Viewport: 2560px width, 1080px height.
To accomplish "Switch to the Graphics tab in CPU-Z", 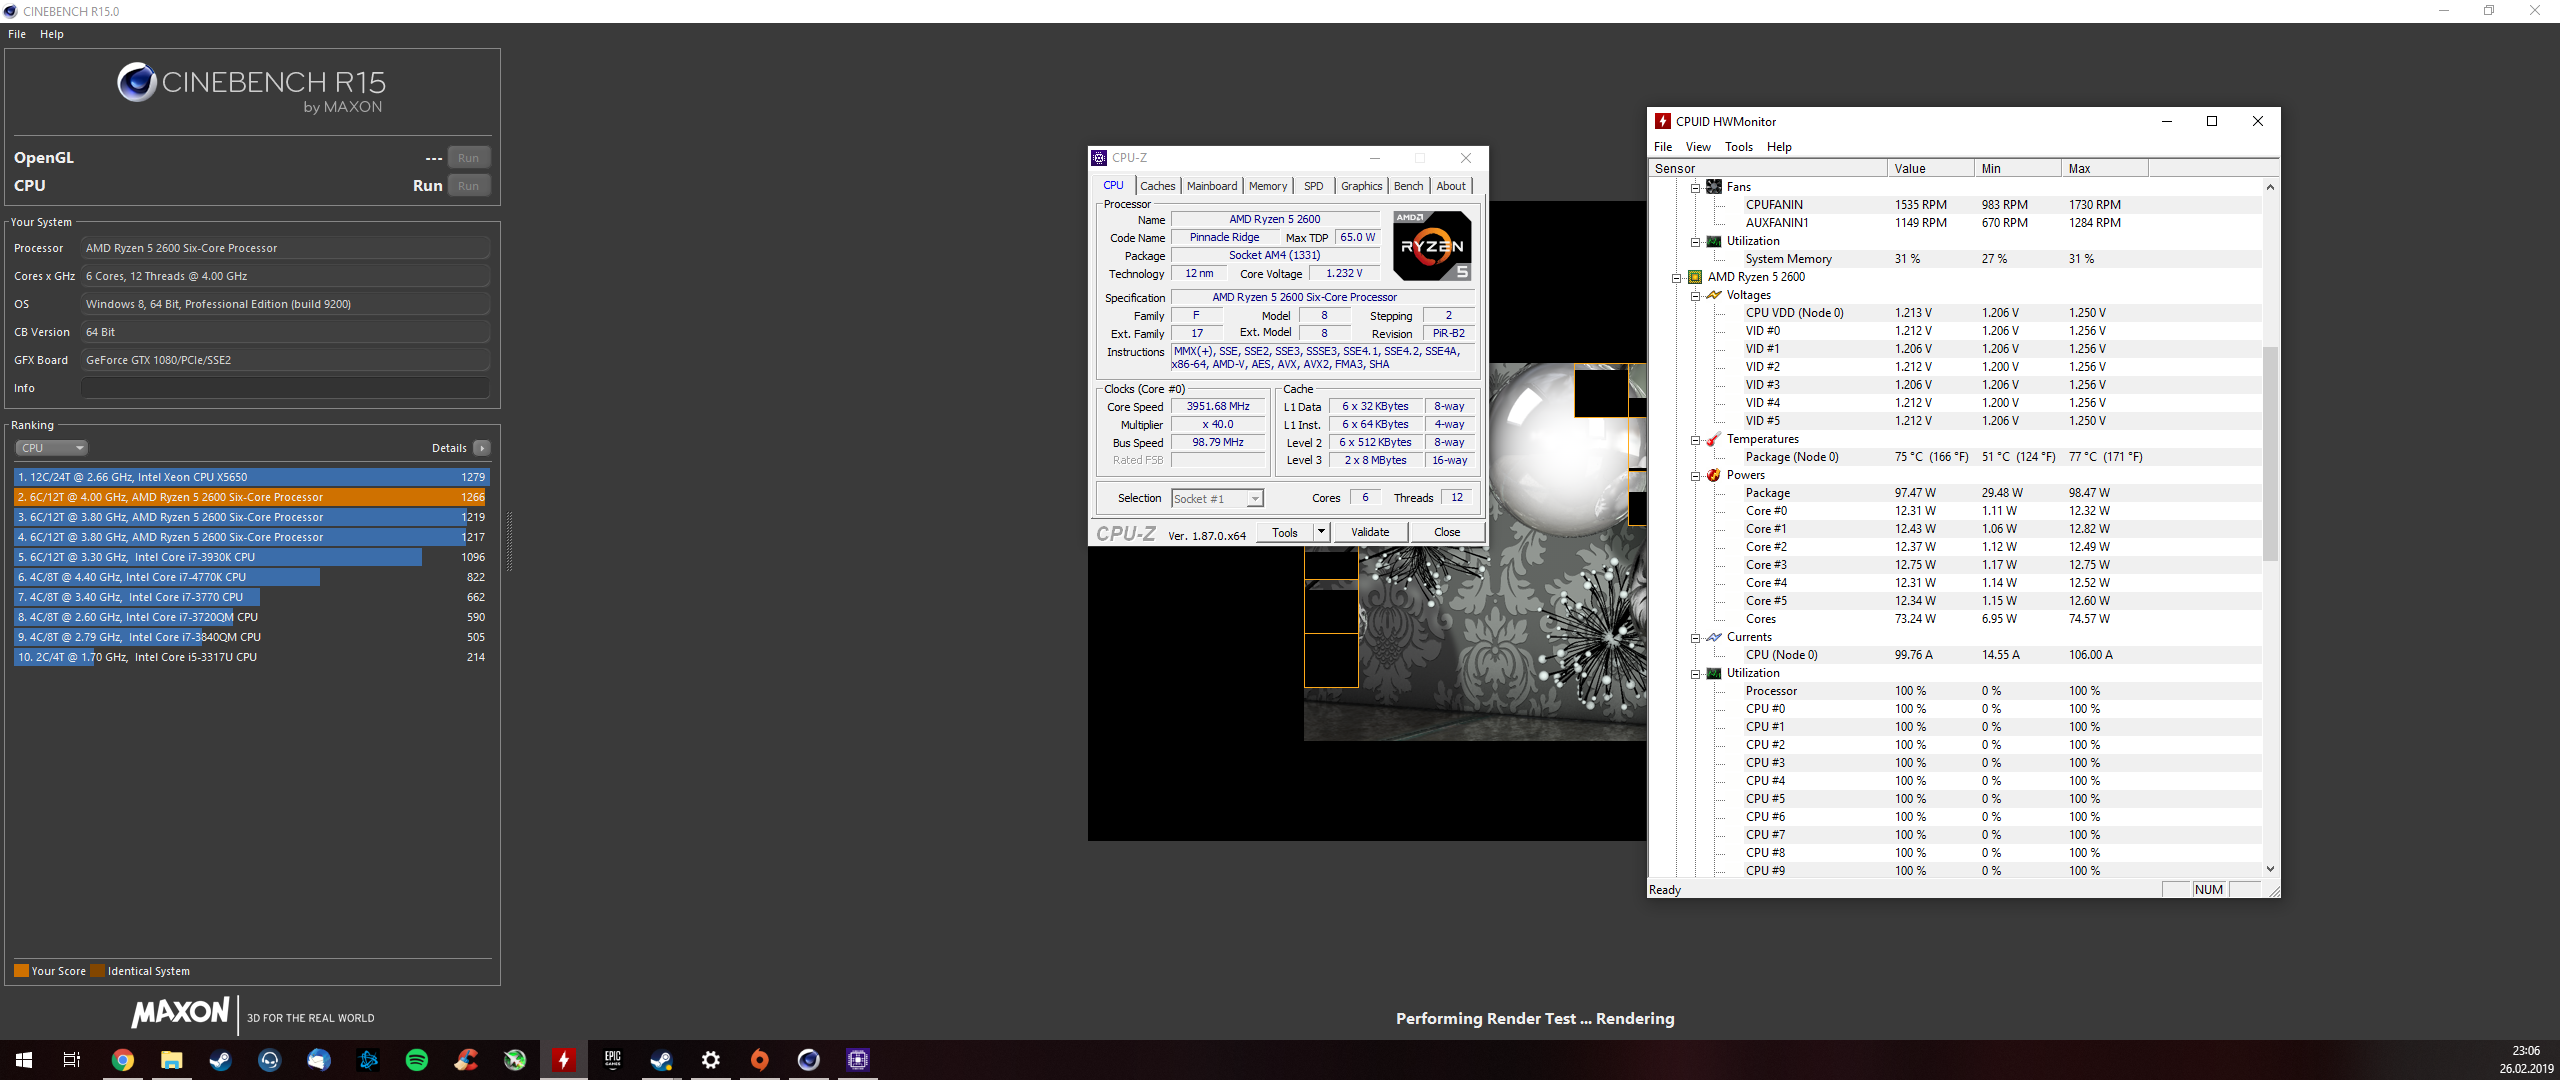I will click(1362, 186).
